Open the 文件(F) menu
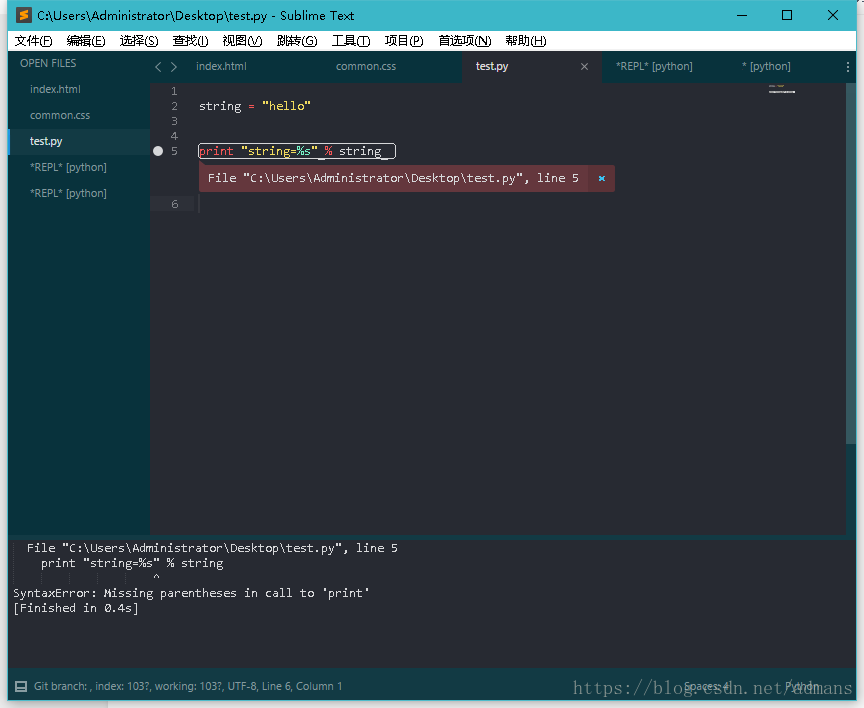 tap(33, 41)
